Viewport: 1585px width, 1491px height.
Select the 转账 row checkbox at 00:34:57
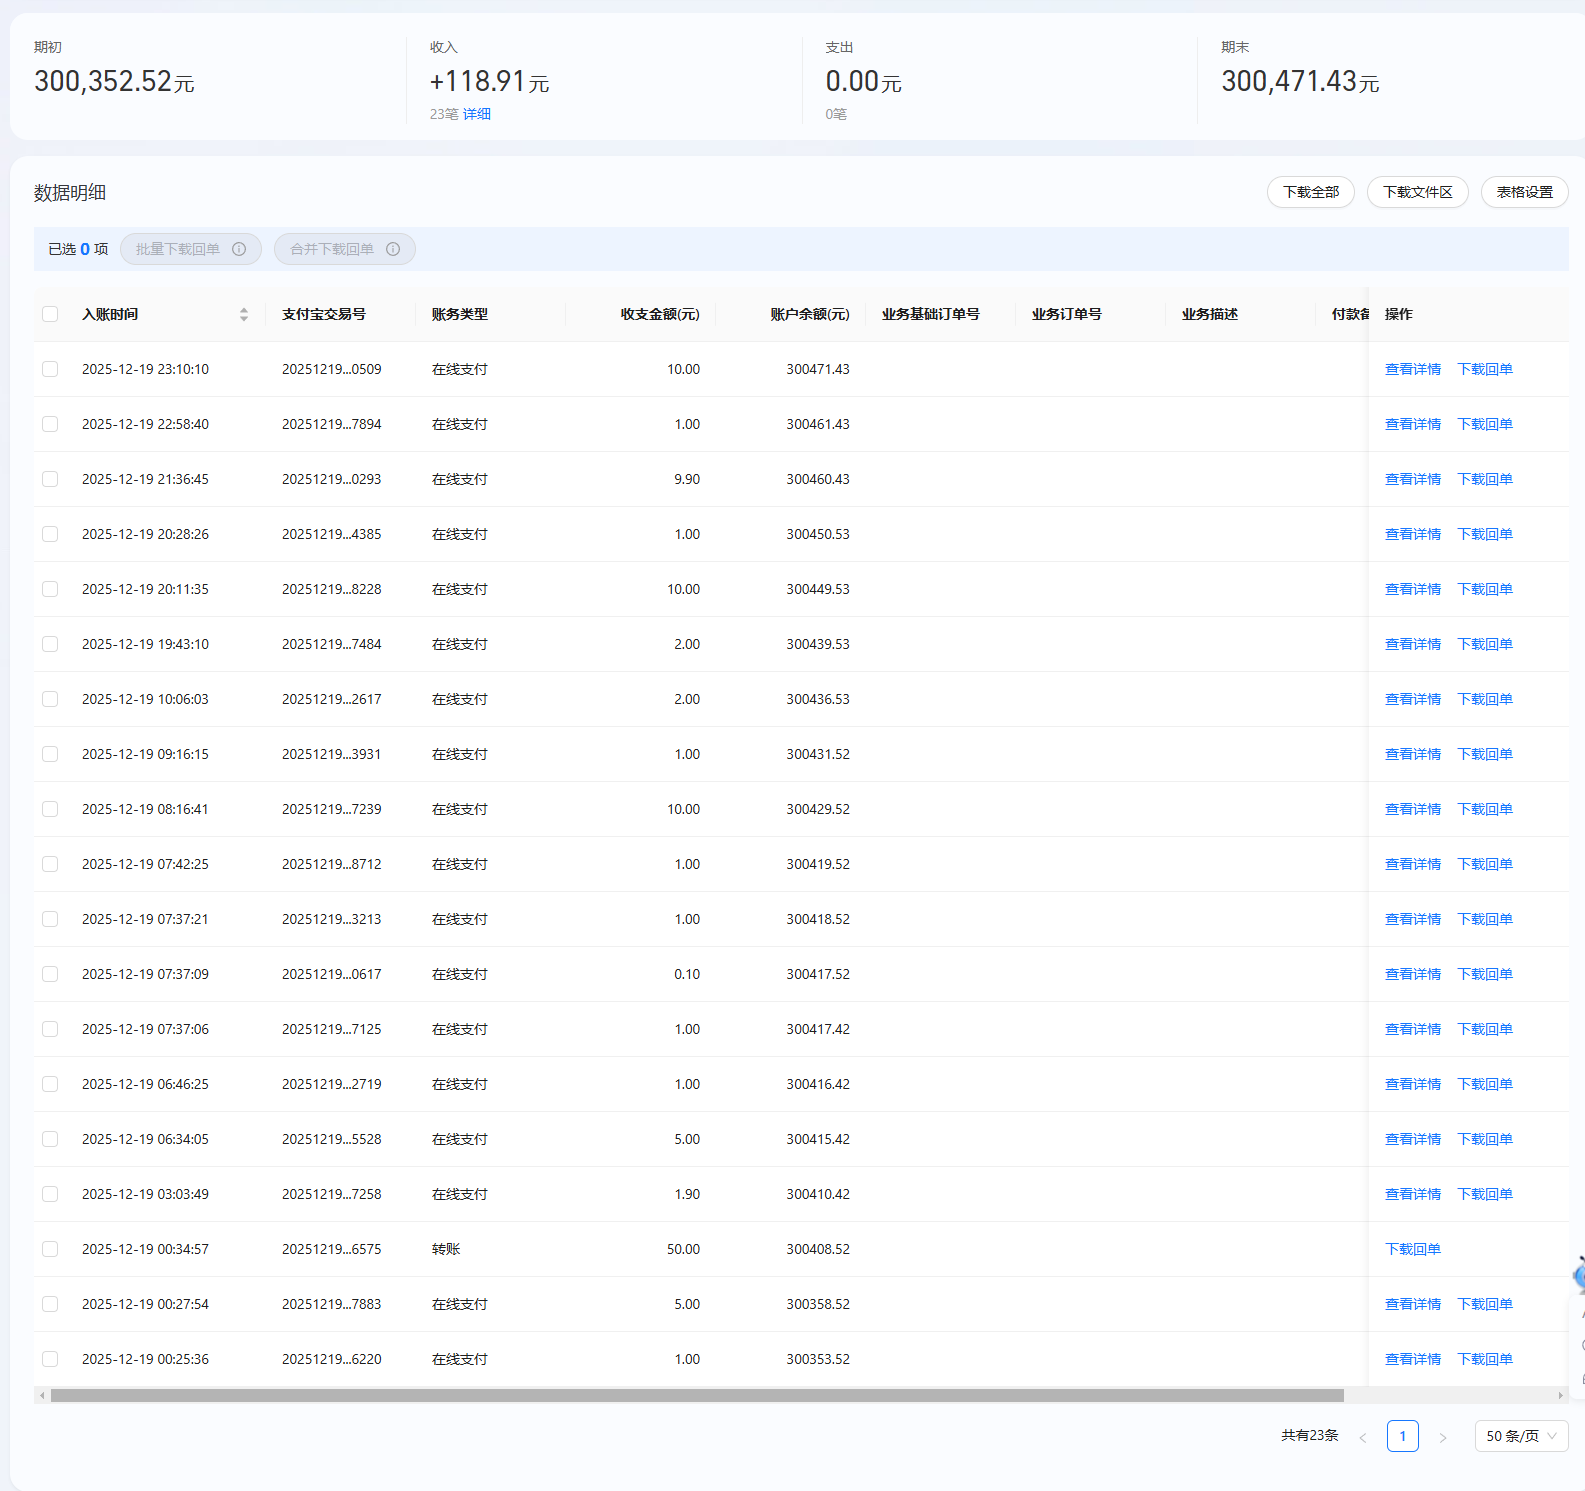pos(50,1249)
